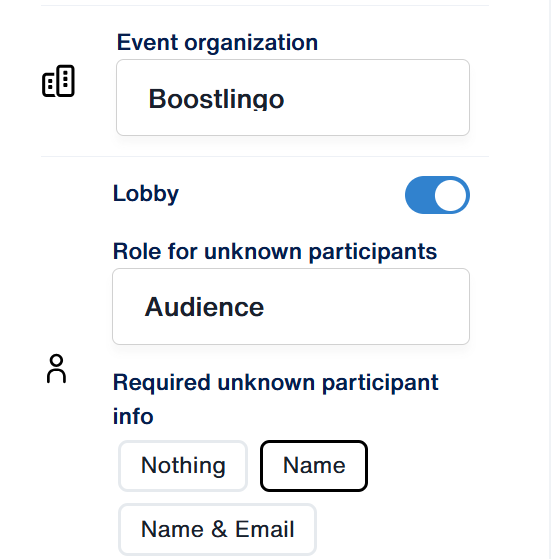
Task: Focus the Boostlingo text field
Action: point(293,98)
